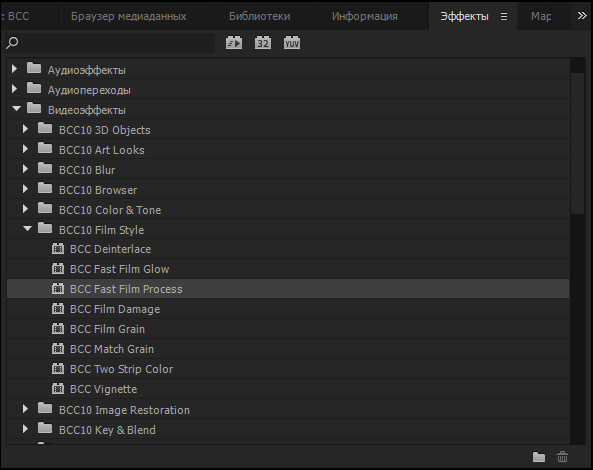Screen dimensions: 593x470
Task: Switch to the Информация tab
Action: click(365, 16)
